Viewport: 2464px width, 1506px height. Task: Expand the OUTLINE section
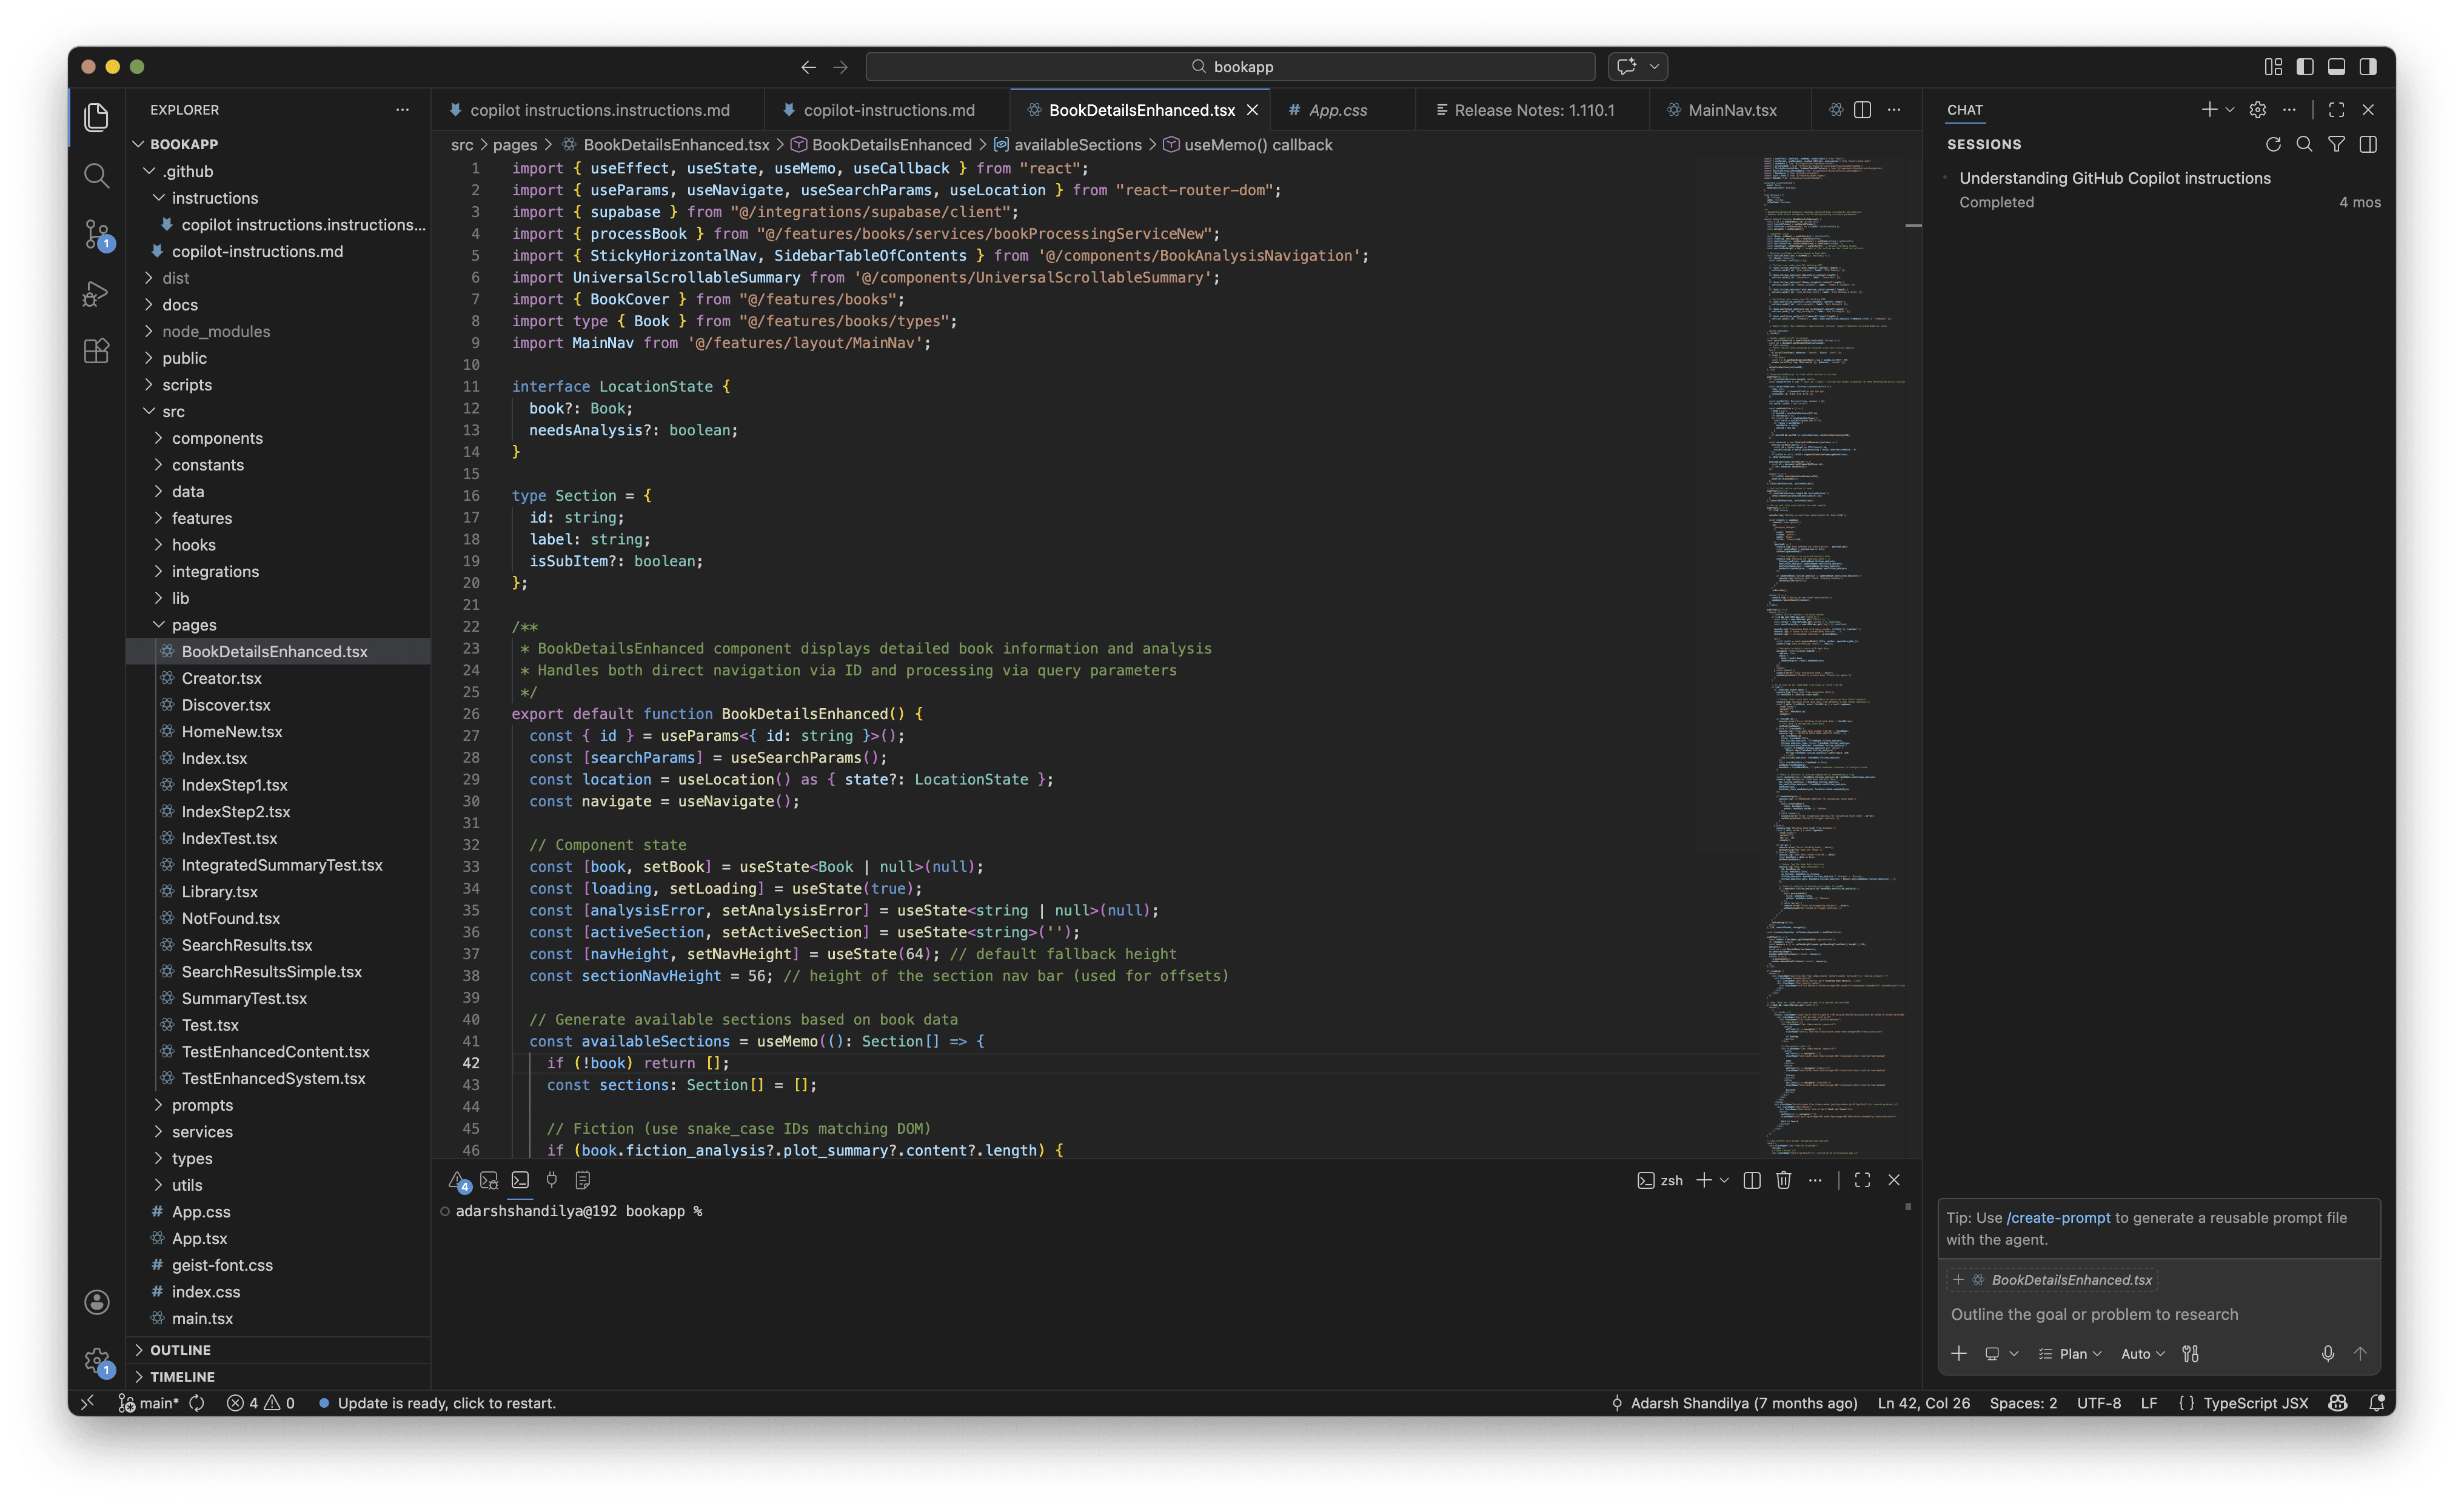point(180,1350)
